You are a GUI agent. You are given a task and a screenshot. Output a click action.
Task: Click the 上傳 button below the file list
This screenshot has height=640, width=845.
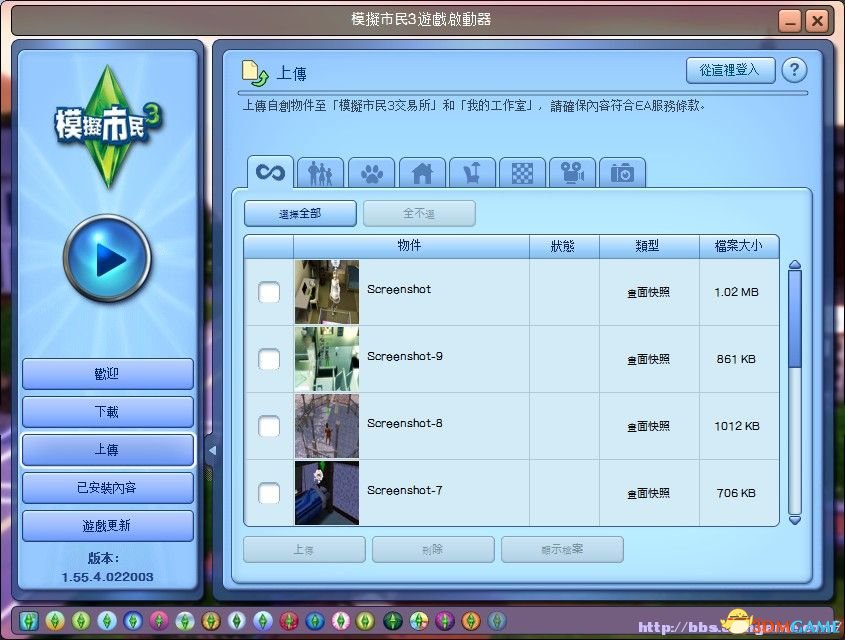pos(304,549)
